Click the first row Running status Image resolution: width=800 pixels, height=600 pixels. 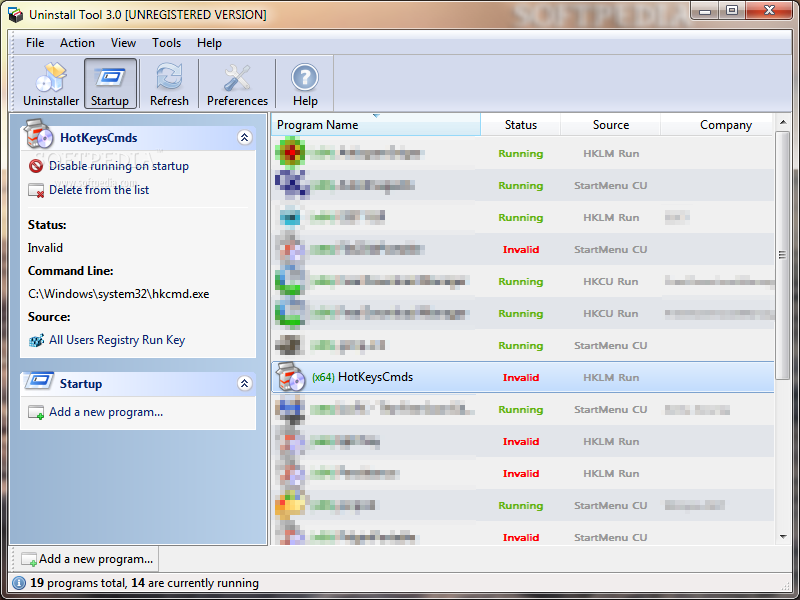[520, 154]
